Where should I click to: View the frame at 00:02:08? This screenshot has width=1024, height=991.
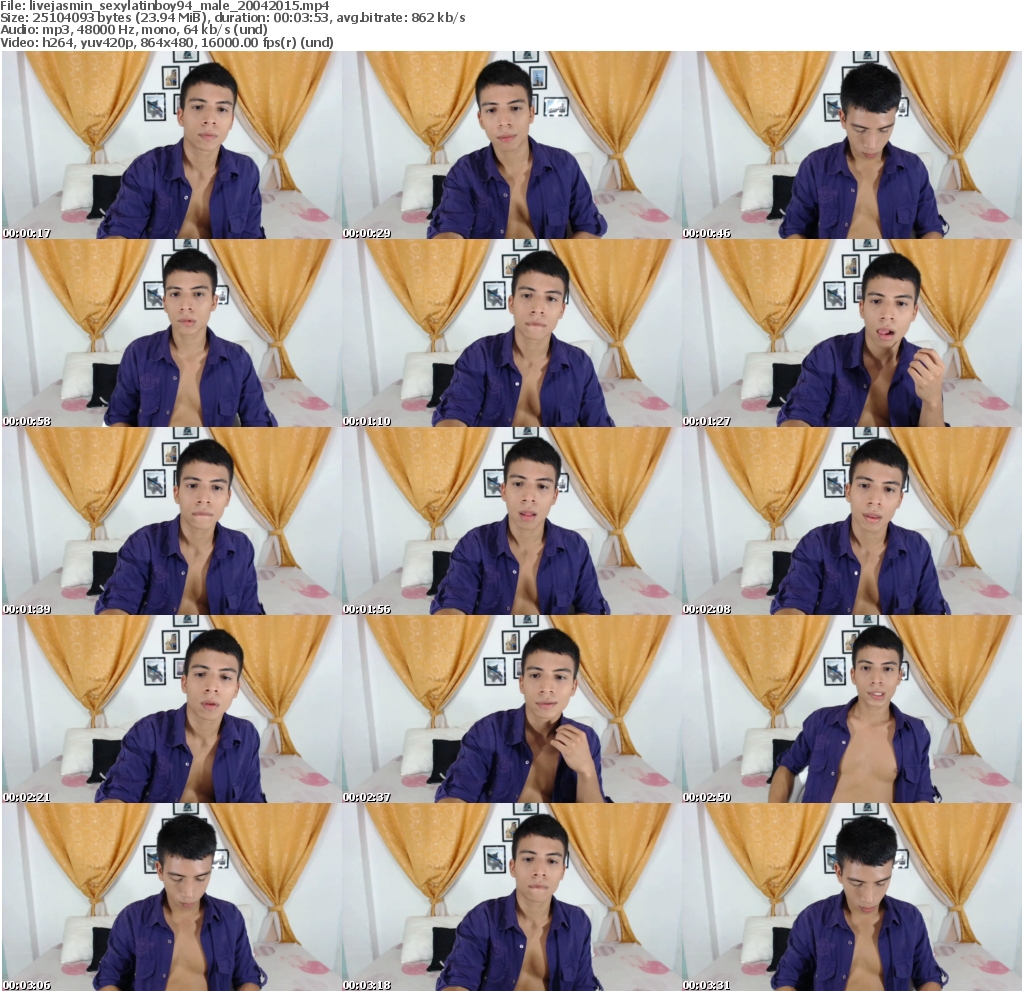point(852,521)
